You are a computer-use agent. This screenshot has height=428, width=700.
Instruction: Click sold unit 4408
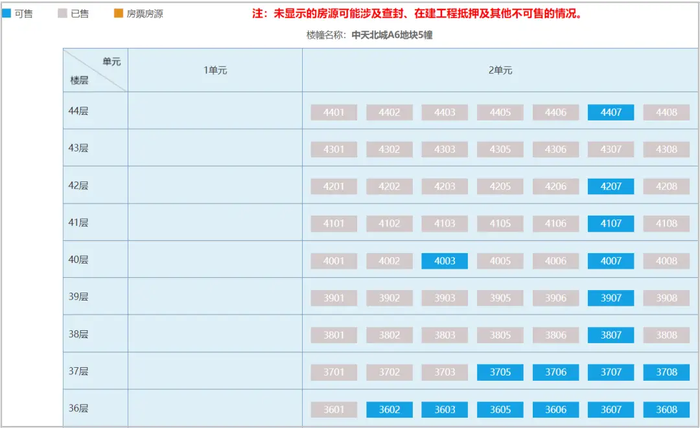coord(667,112)
